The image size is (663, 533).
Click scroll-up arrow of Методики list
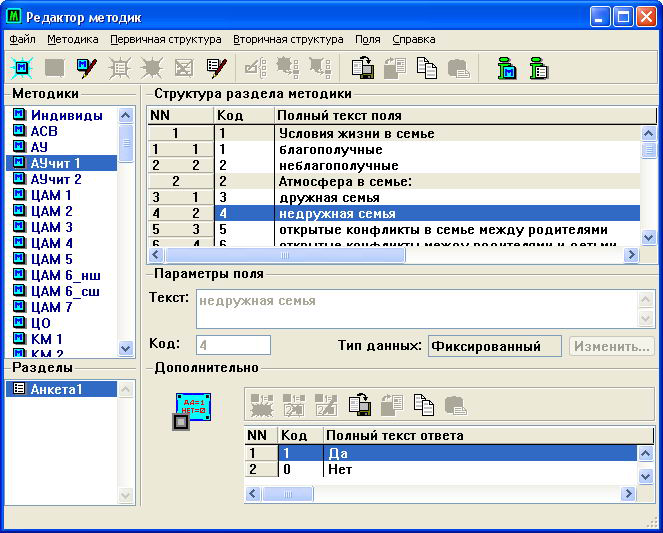pos(126,115)
